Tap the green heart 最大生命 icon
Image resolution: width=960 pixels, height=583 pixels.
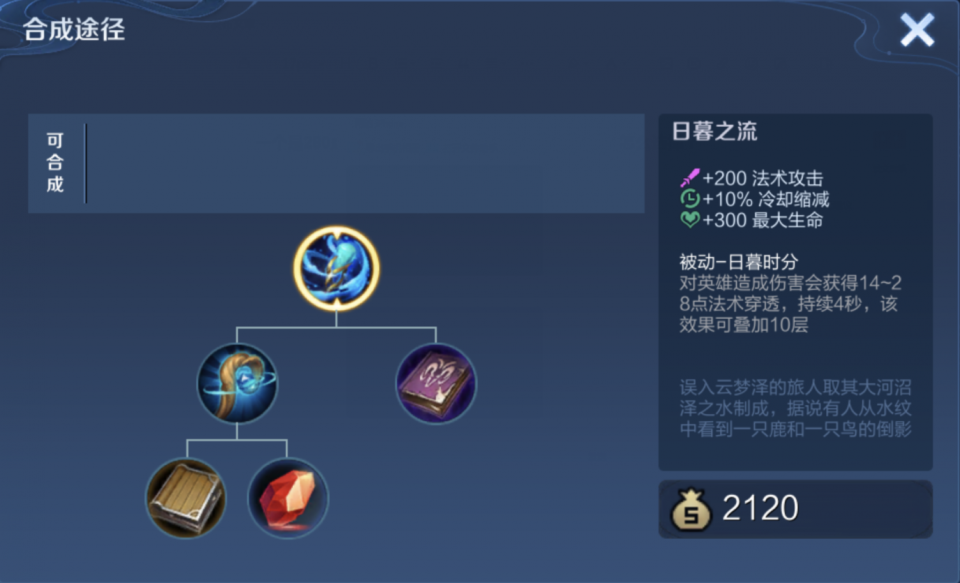tap(689, 220)
